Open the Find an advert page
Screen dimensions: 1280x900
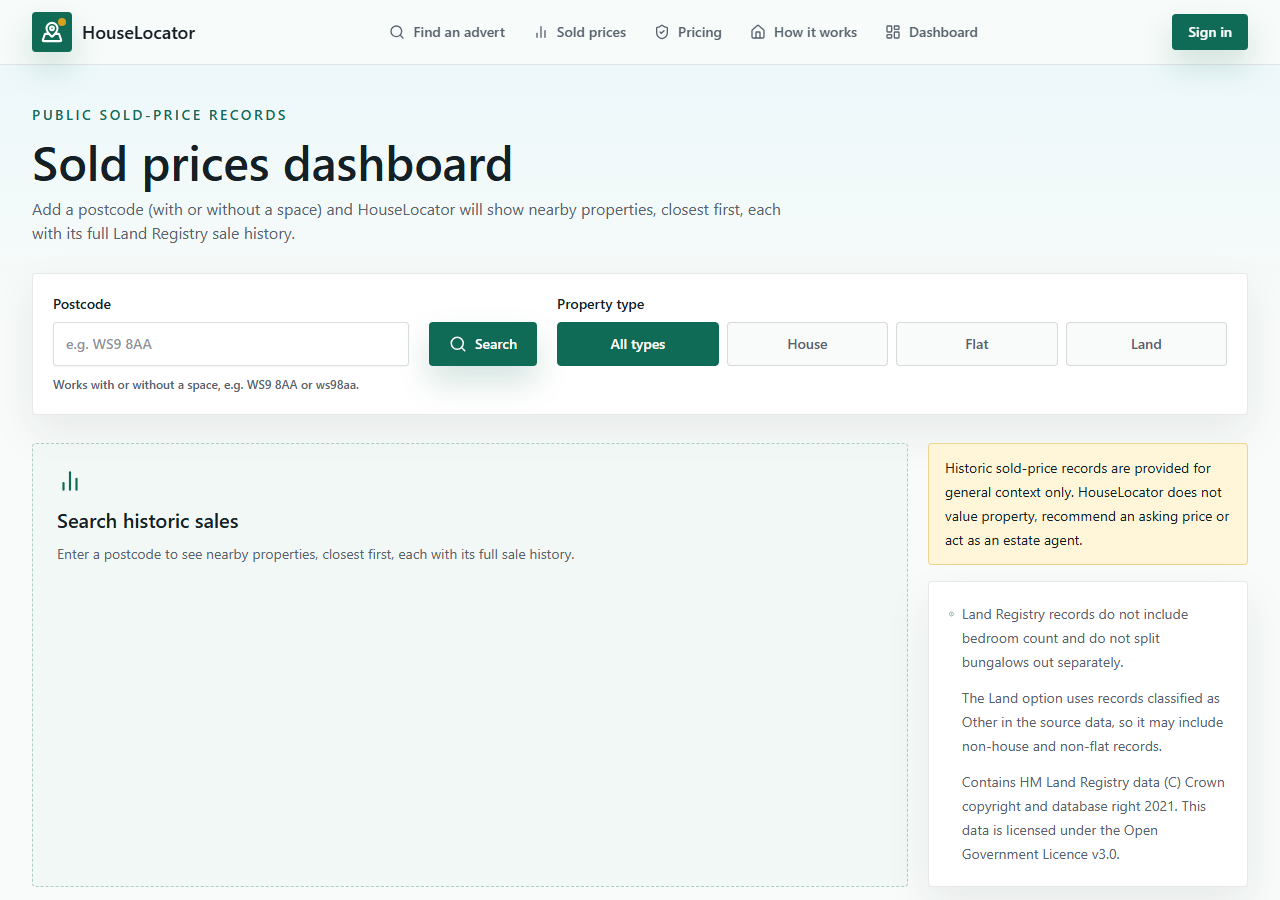pyautogui.click(x=447, y=32)
